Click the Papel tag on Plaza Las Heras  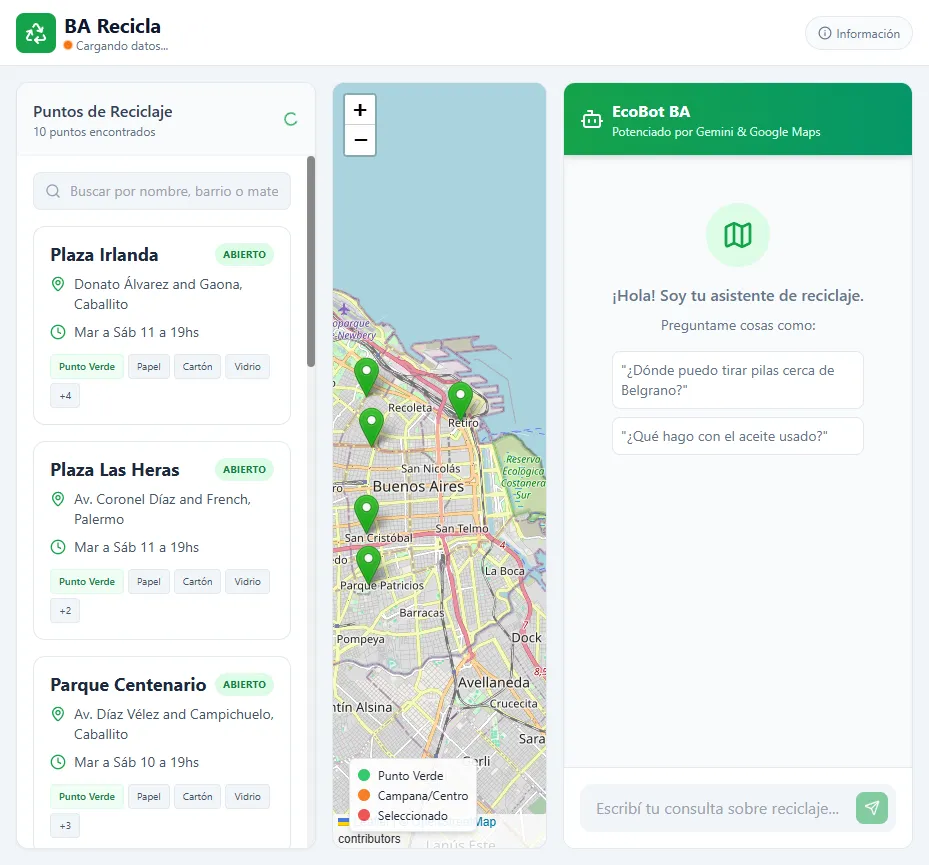[x=149, y=581]
